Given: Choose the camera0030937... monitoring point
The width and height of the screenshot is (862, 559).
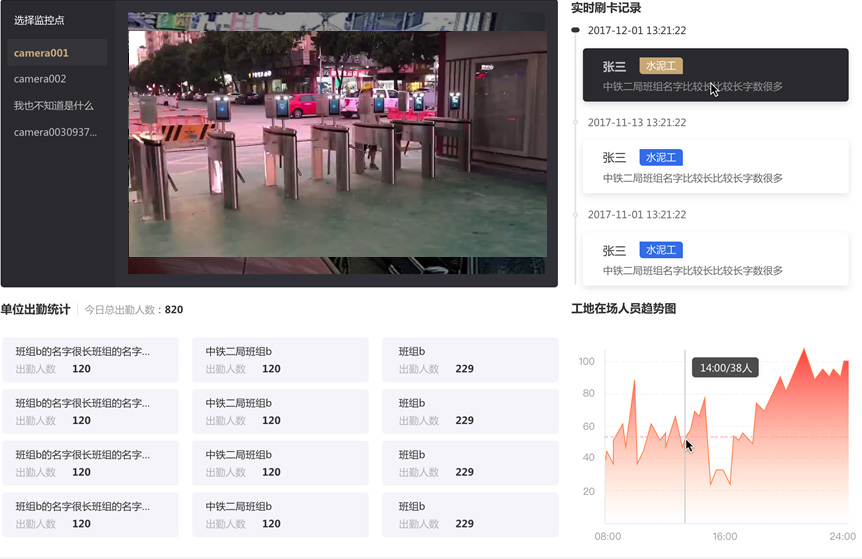Looking at the screenshot, I should (56, 132).
